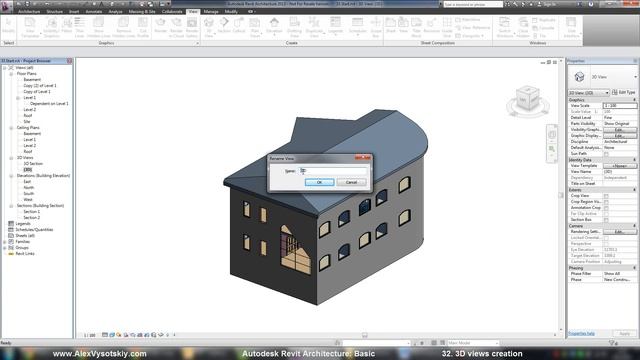Open the Properties help link
This screenshot has height=360, width=640.
coord(581,333)
